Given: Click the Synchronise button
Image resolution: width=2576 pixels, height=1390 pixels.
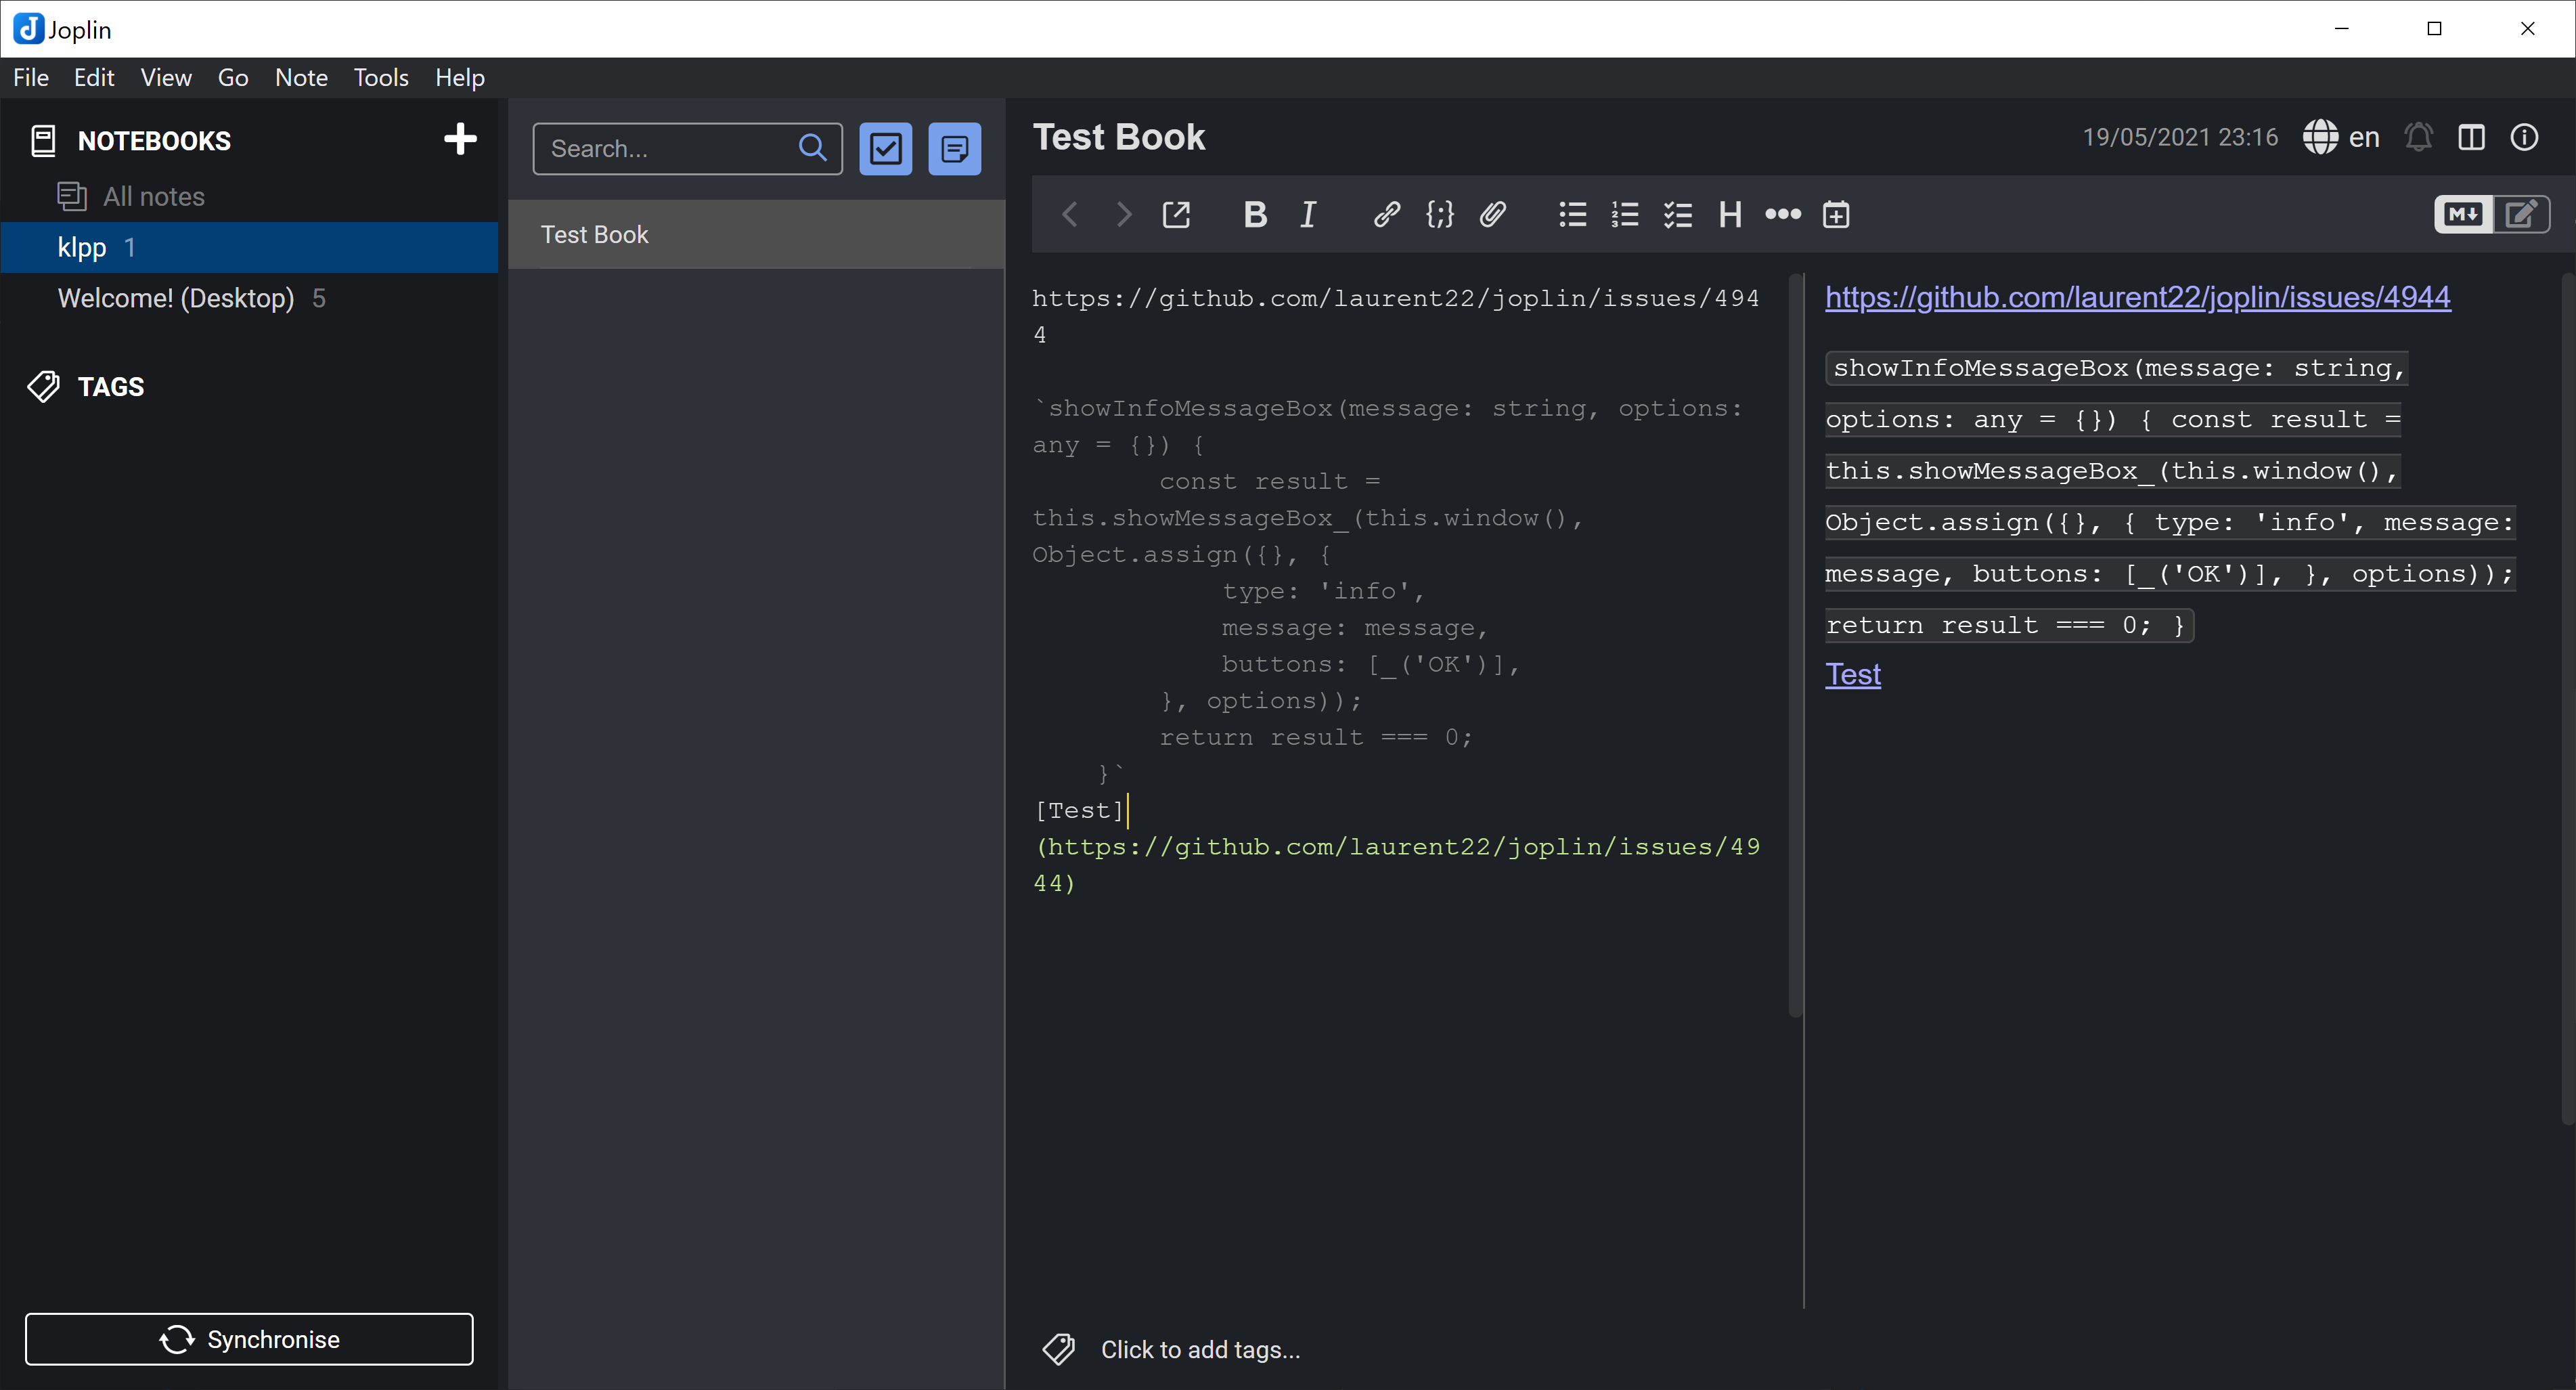Looking at the screenshot, I should pos(249,1339).
